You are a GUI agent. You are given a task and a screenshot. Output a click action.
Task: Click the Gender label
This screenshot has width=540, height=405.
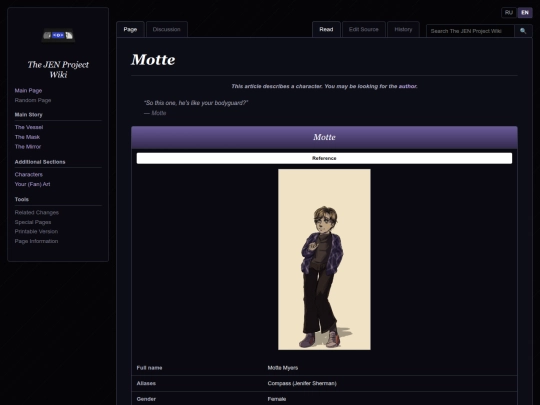146,399
